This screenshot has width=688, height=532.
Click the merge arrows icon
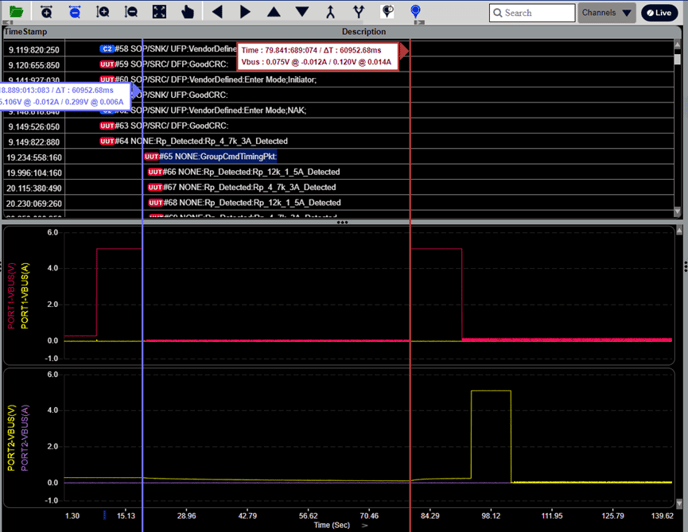tap(330, 12)
